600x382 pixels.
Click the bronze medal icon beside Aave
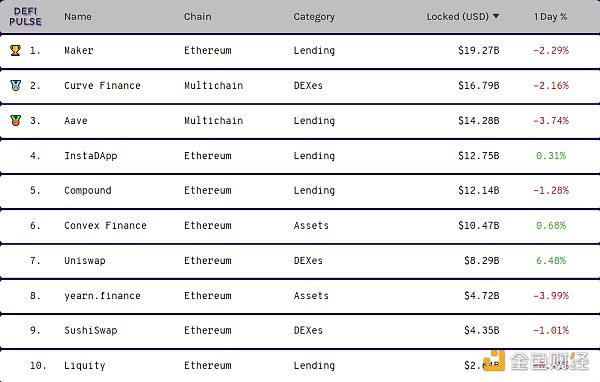(15, 120)
